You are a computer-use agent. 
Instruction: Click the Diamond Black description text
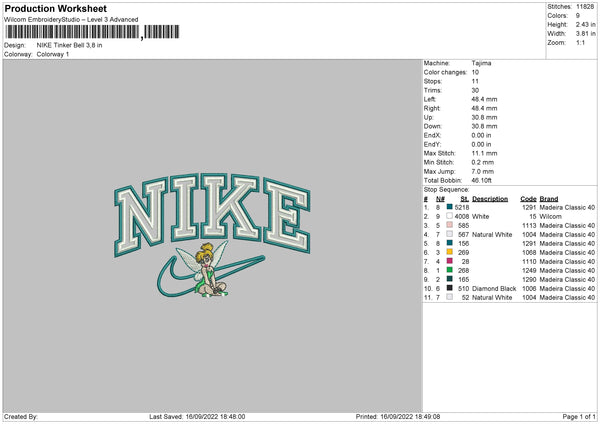point(494,289)
